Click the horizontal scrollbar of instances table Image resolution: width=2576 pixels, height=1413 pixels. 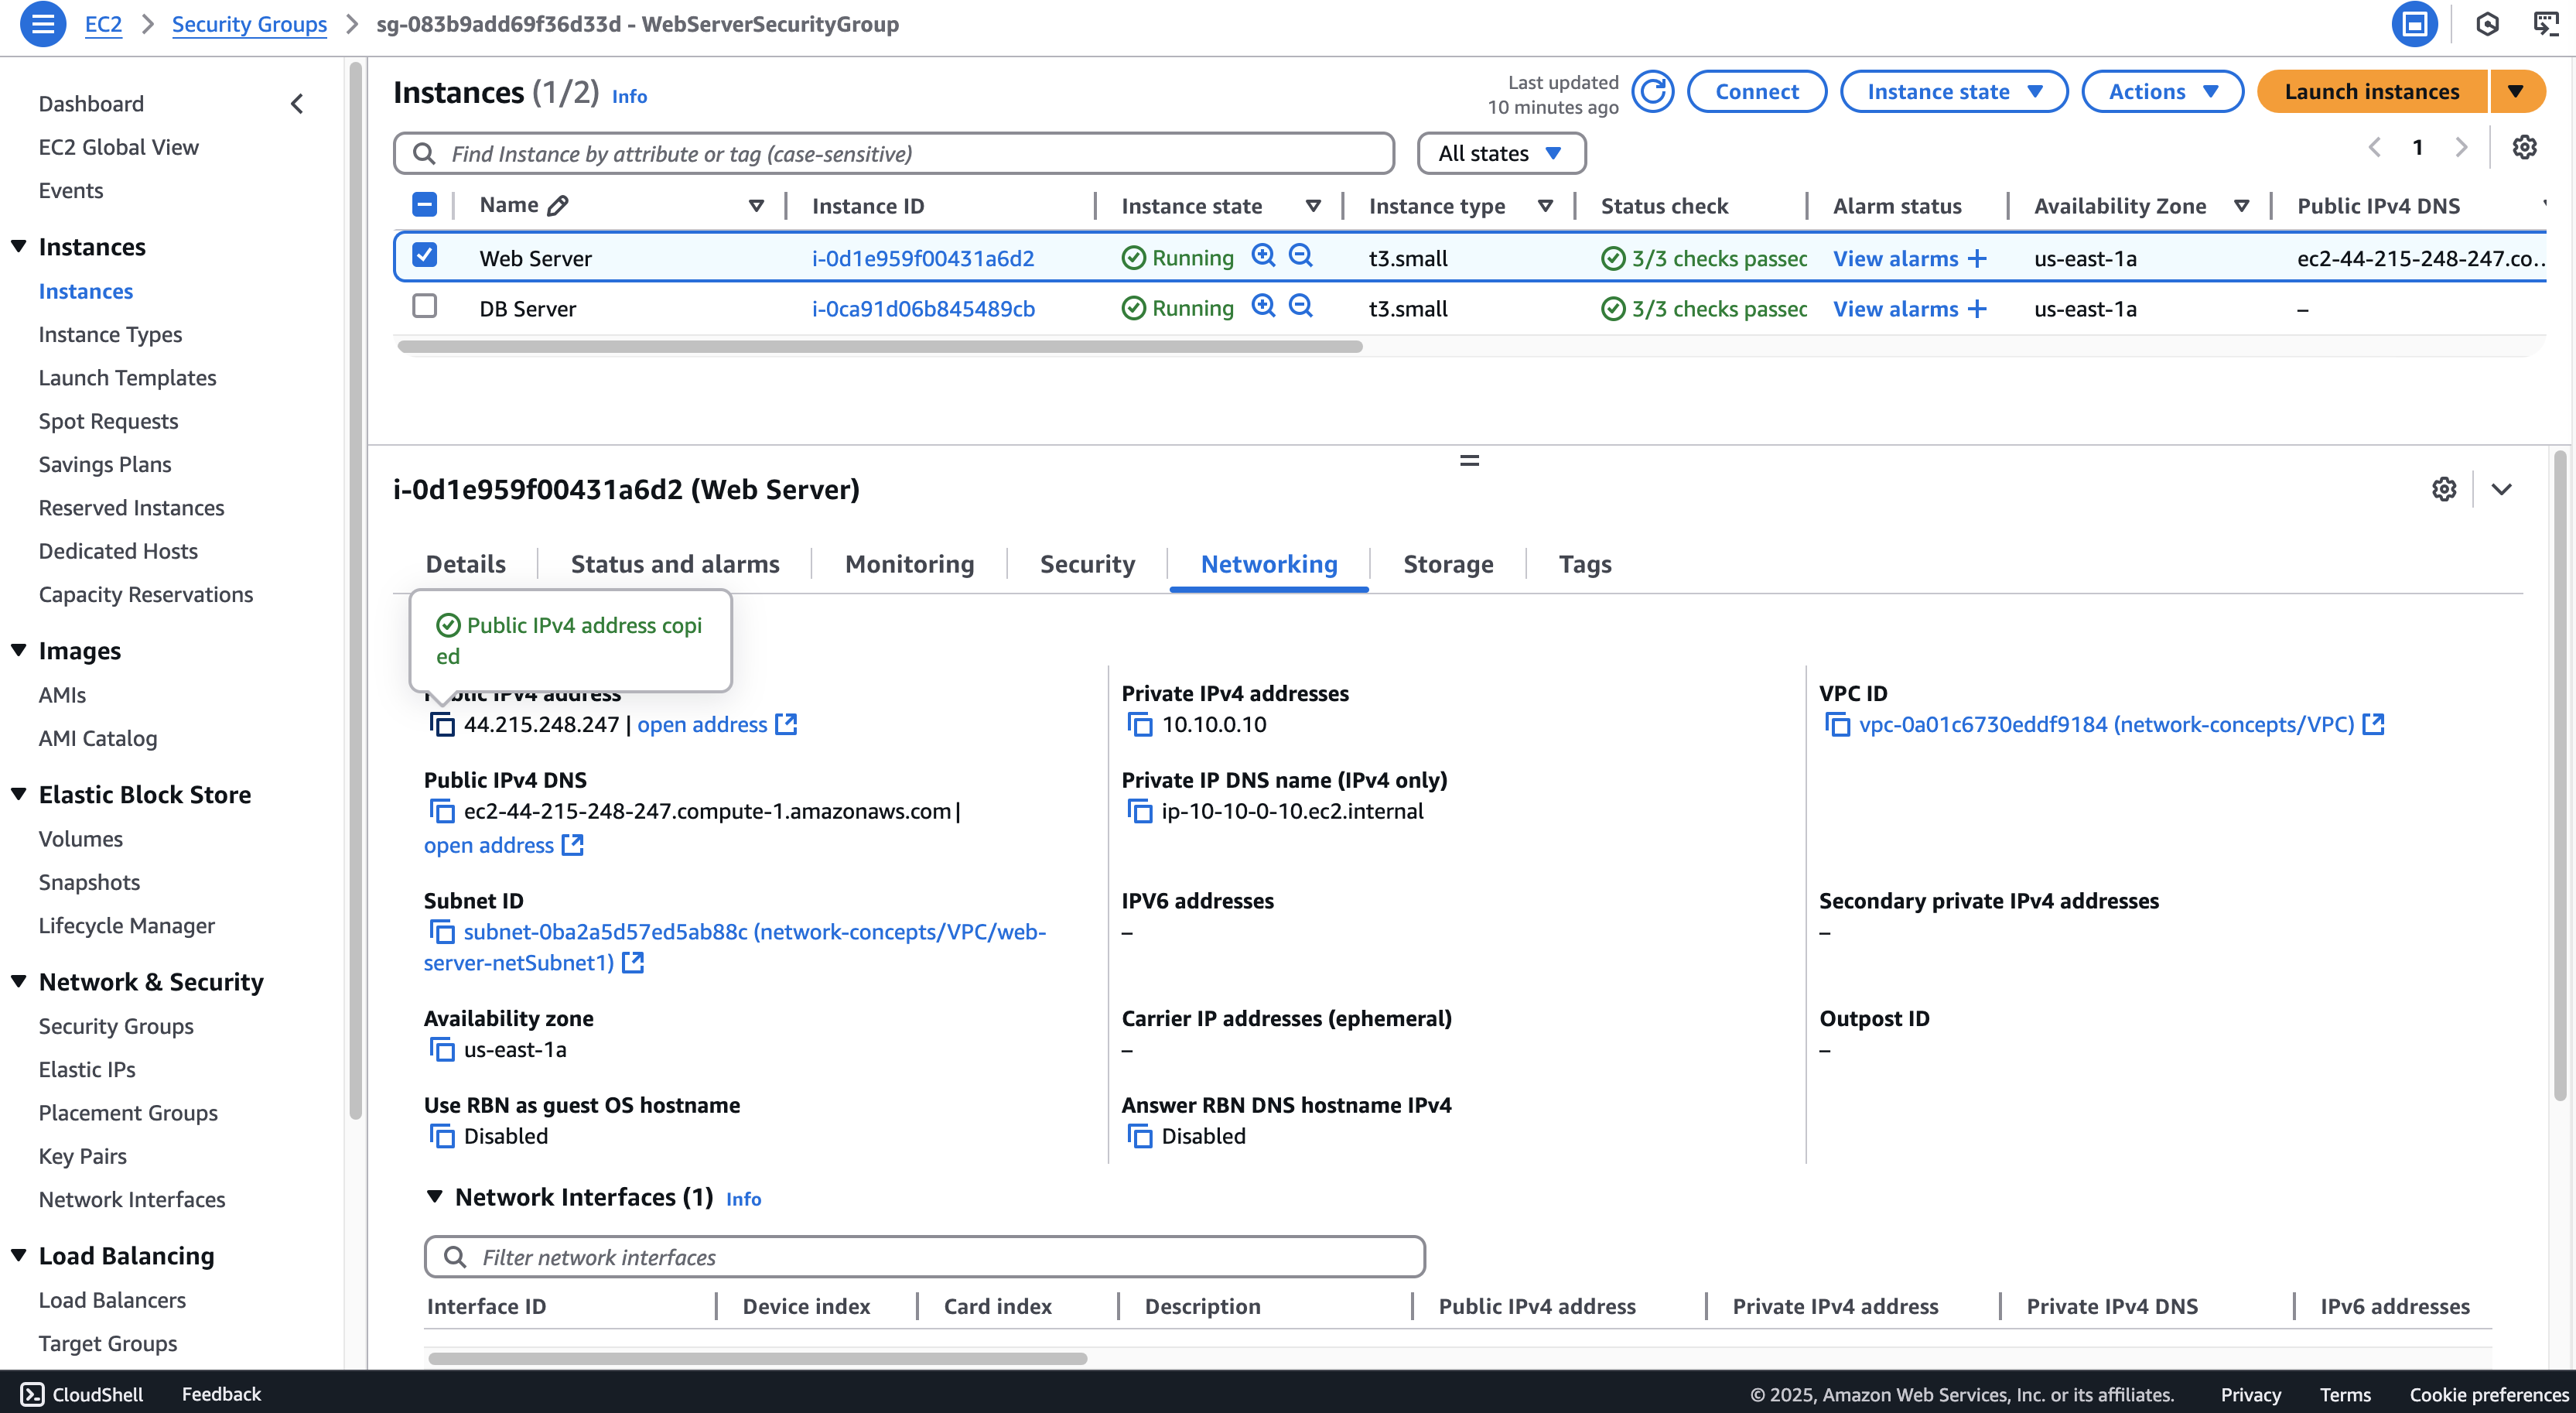point(880,347)
